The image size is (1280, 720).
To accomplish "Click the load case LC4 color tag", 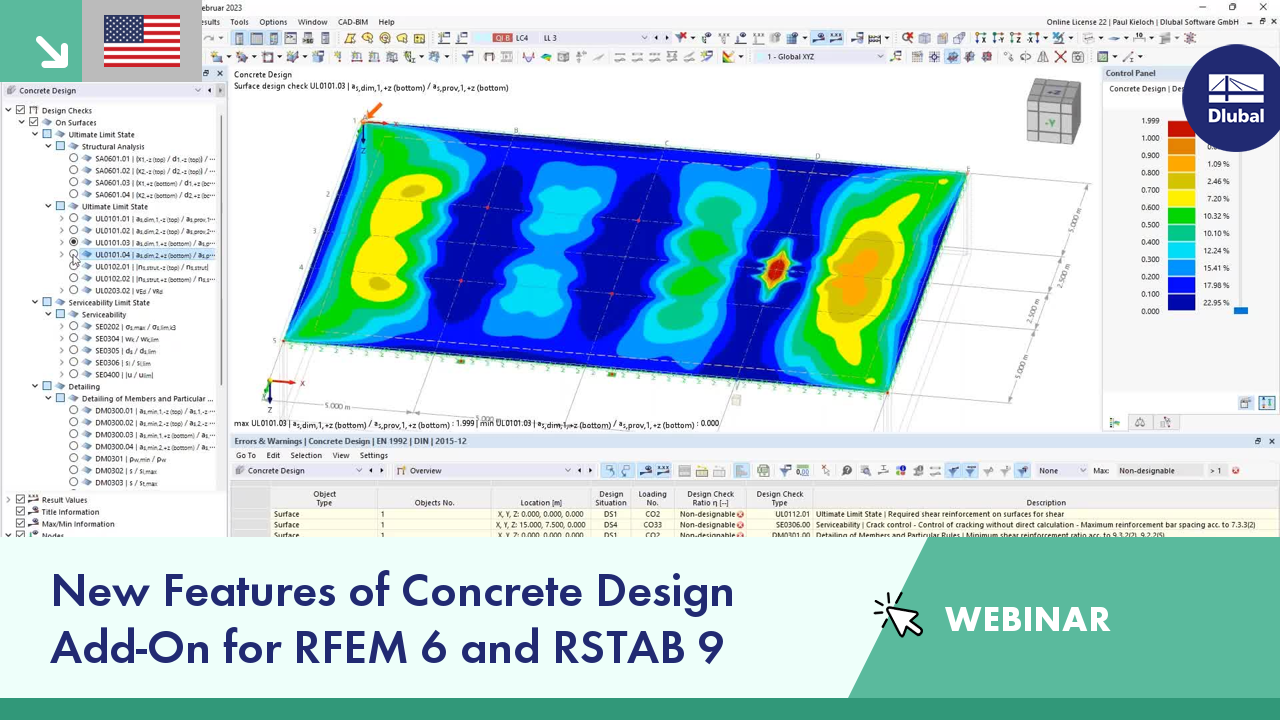I will [x=502, y=38].
